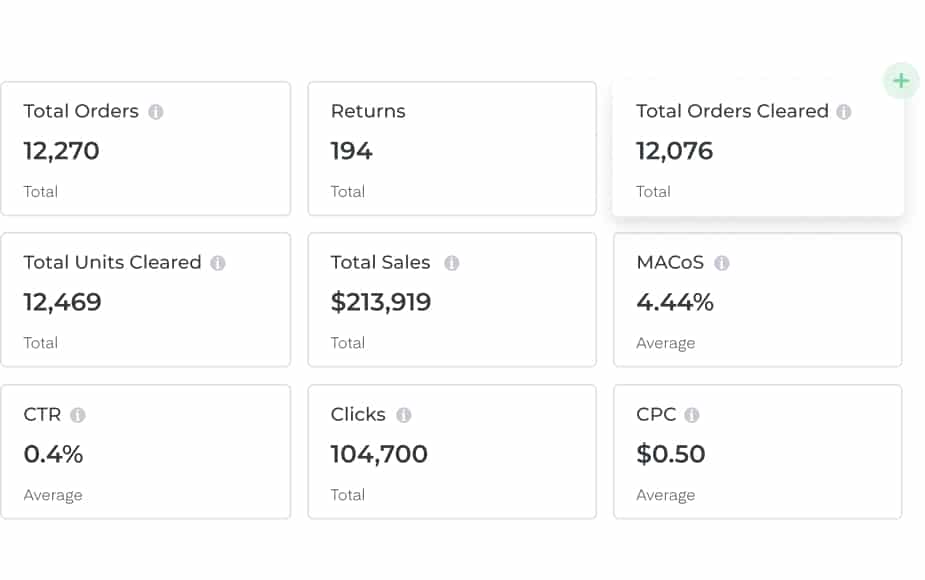Viewport: 925px width, 580px height.
Task: Click the info icon next to CTR
Action: [x=78, y=415]
